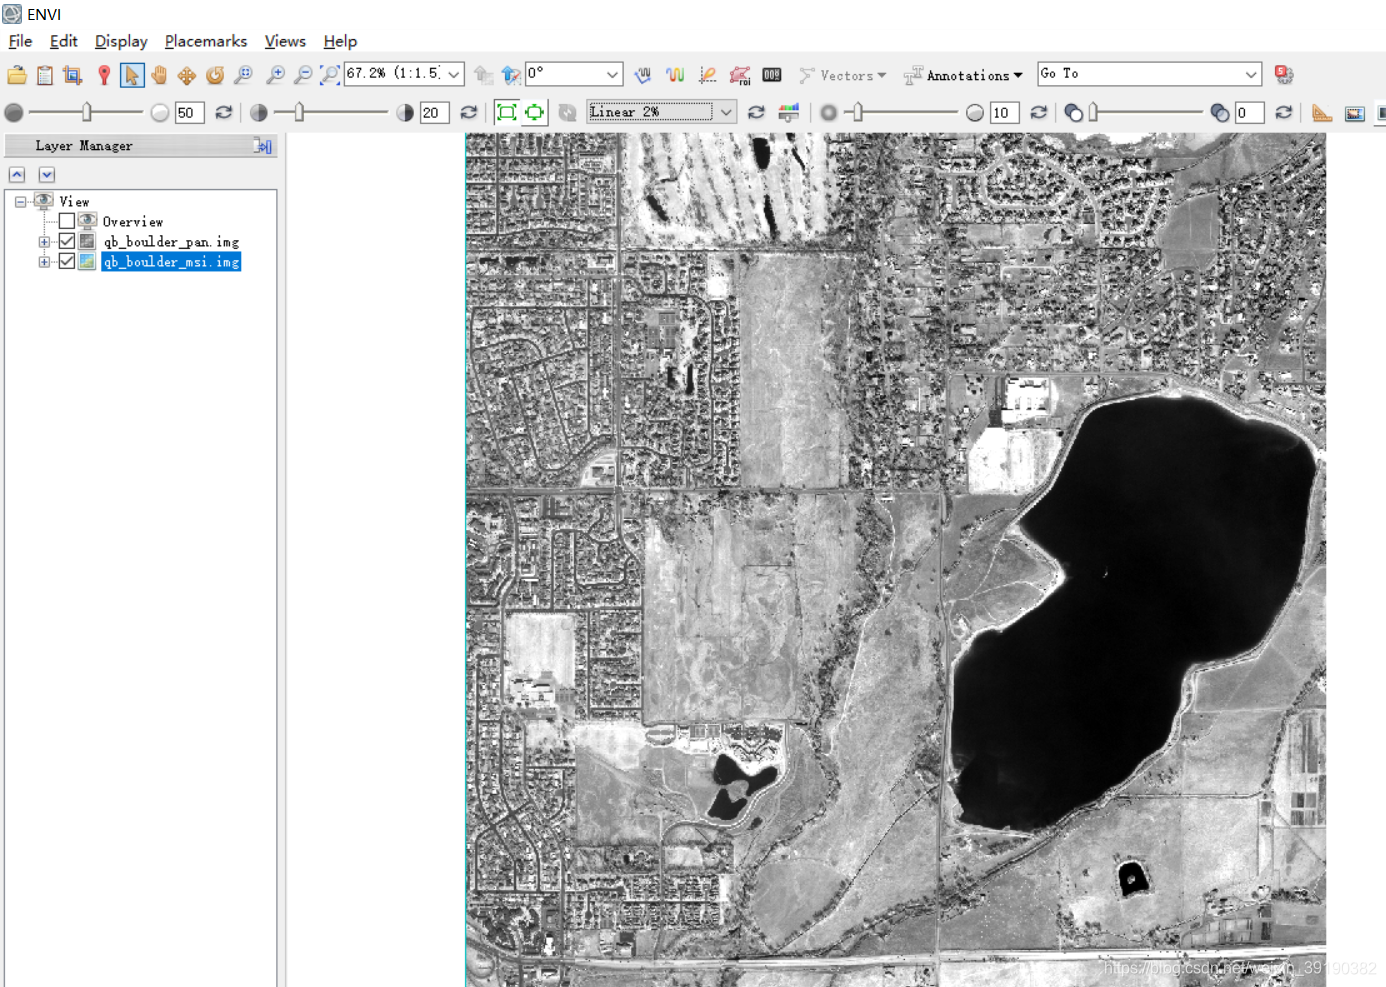This screenshot has height=987, width=1386.
Task: Click the red placemark pin icon
Action: (x=103, y=75)
